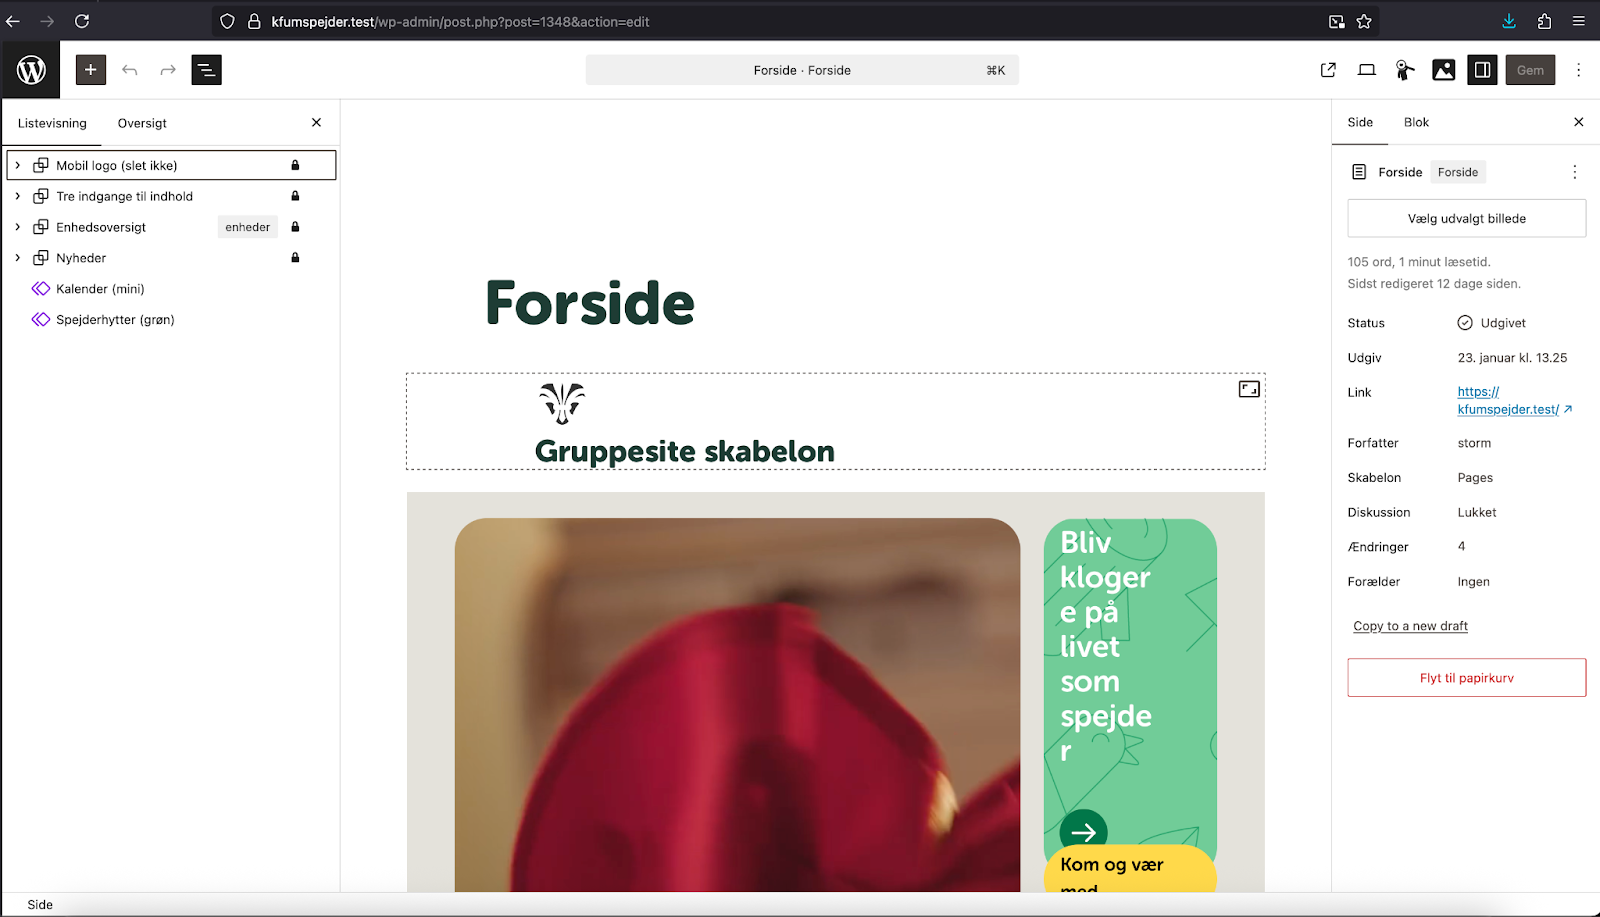Expand the Enhedsoversigt tree item

click(18, 227)
